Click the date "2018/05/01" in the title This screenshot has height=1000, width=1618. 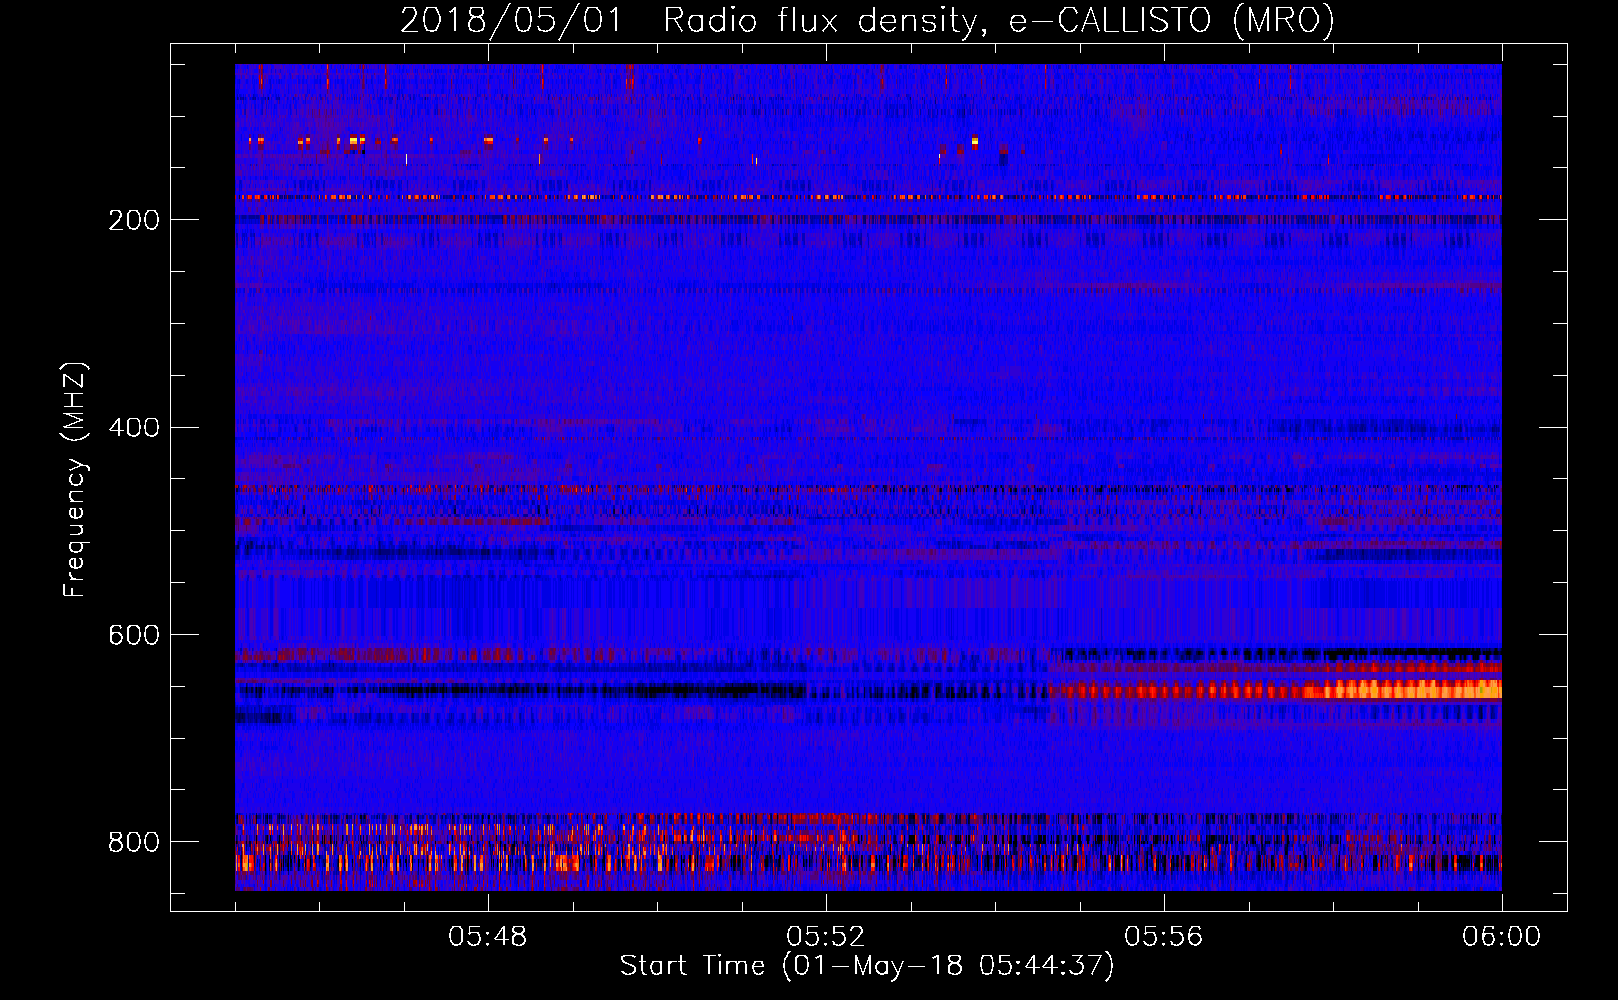pyautogui.click(x=511, y=20)
